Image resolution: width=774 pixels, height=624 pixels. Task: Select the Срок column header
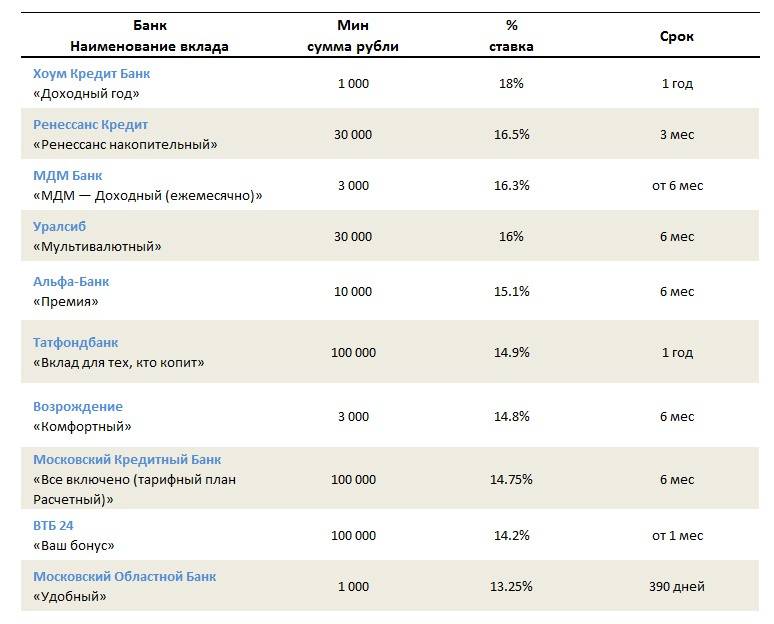point(677,37)
